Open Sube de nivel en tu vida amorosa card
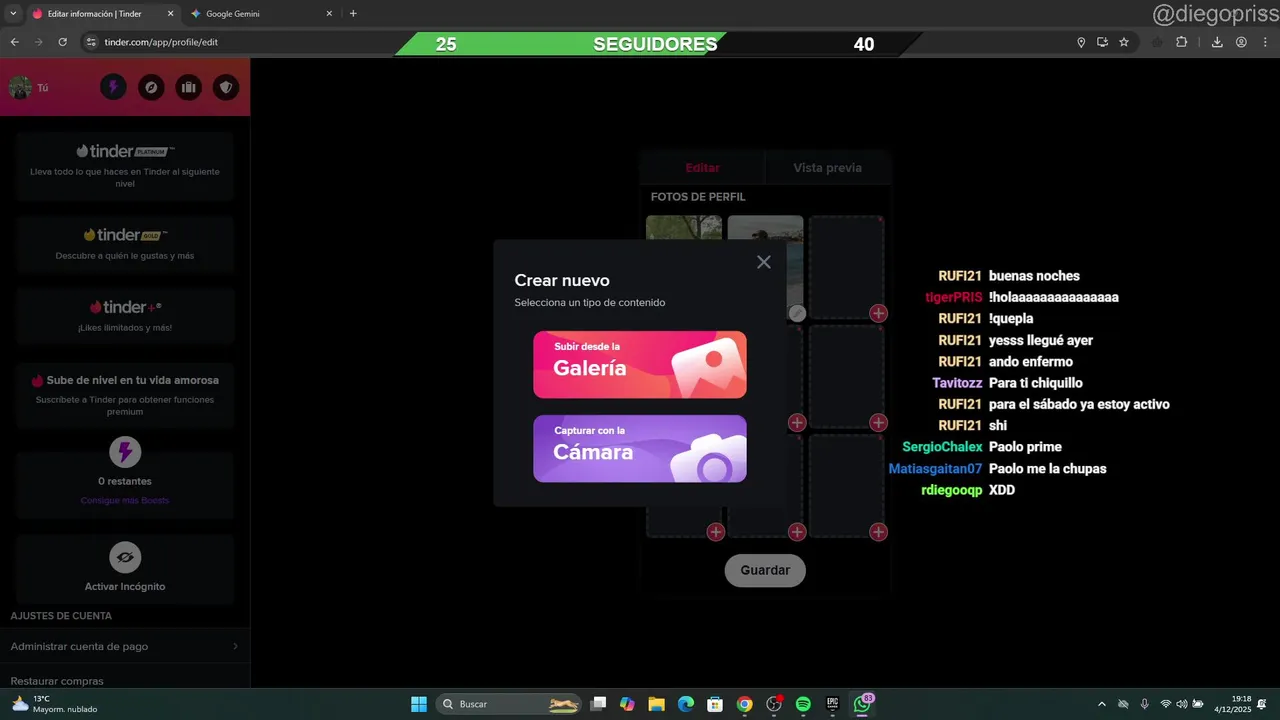1280x720 pixels. click(125, 396)
